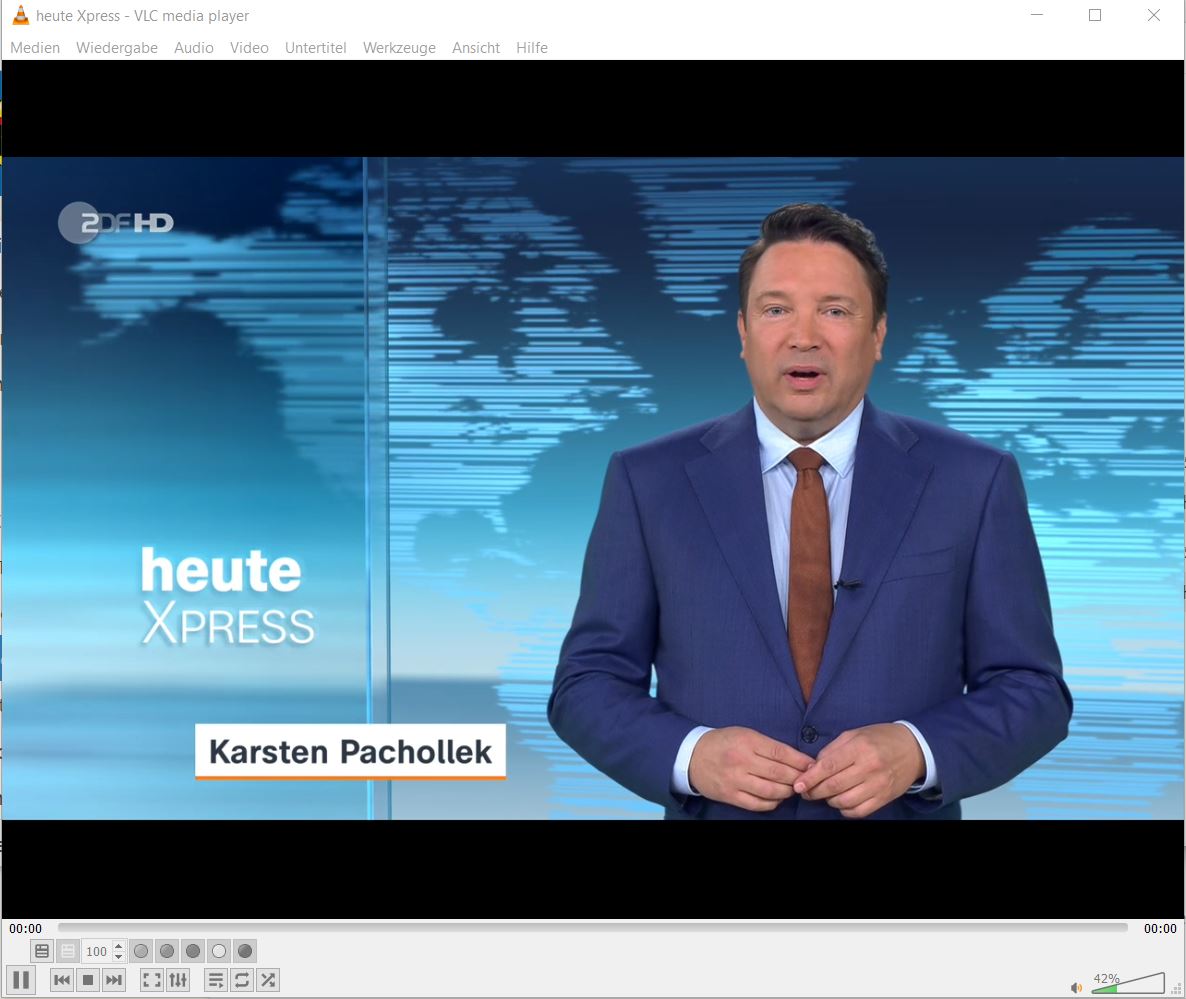1186x999 pixels.
Task: Increase teletext page with up arrow
Action: tap(119, 946)
